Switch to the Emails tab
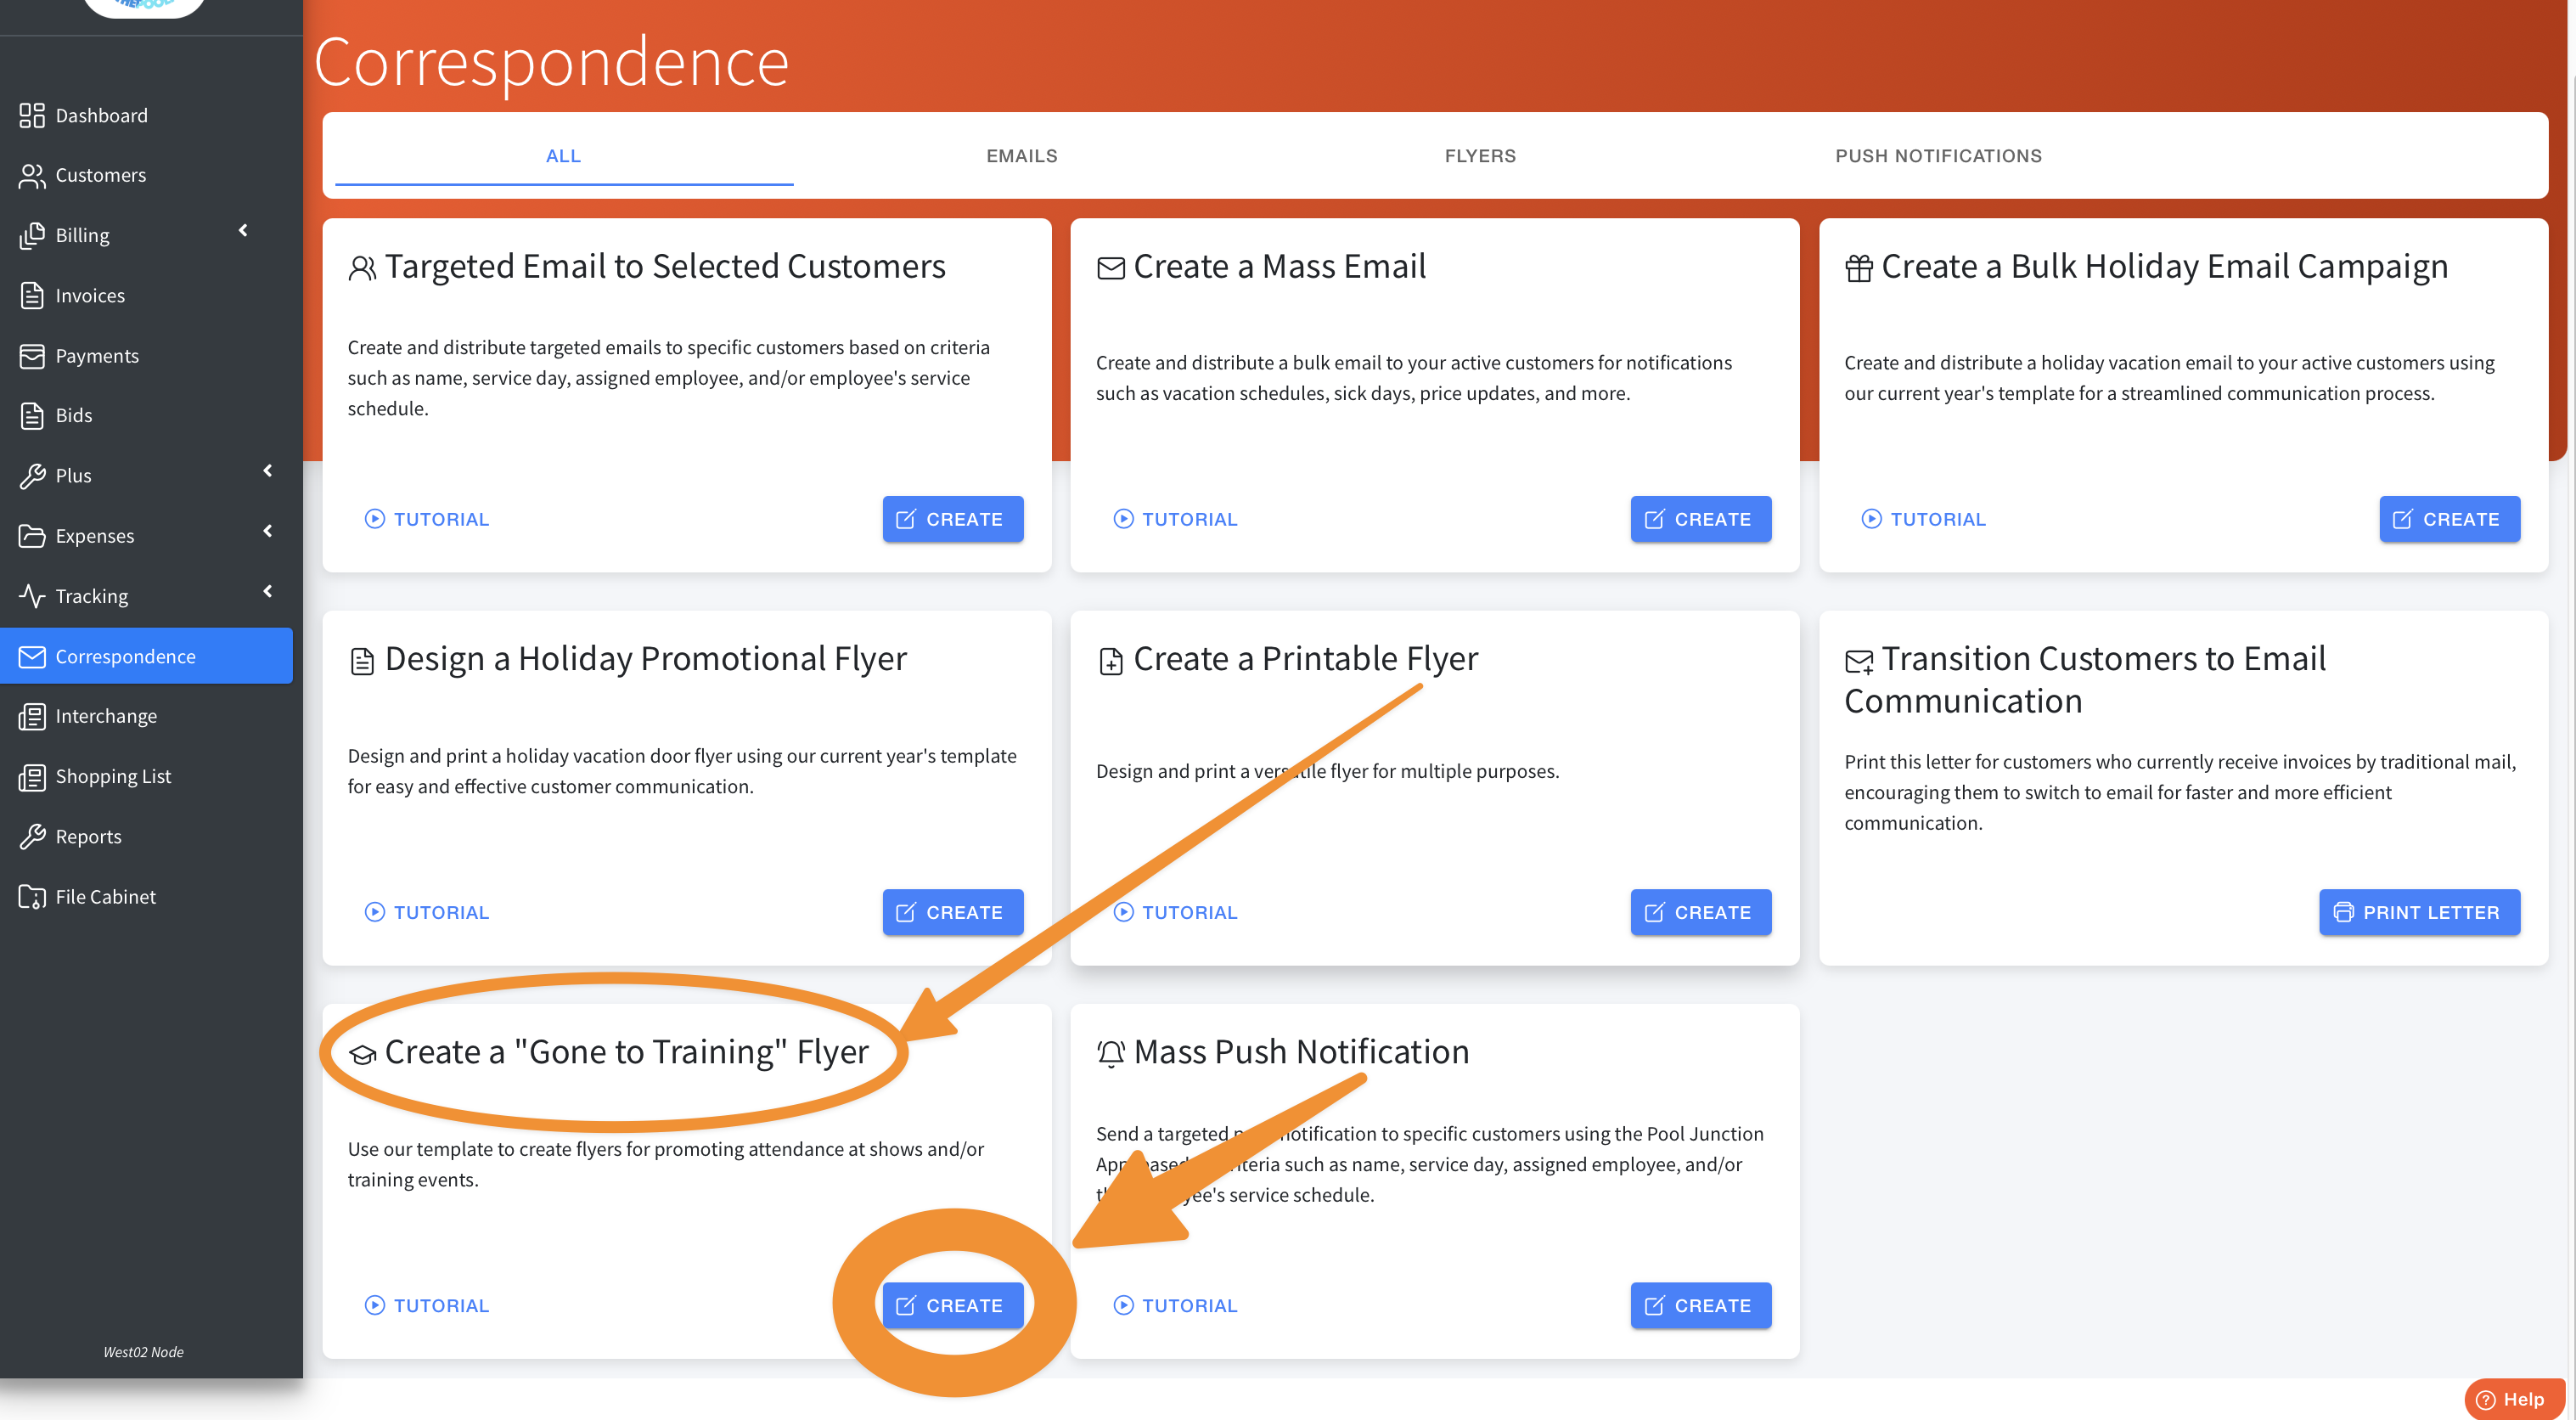This screenshot has height=1420, width=2576. point(1021,156)
